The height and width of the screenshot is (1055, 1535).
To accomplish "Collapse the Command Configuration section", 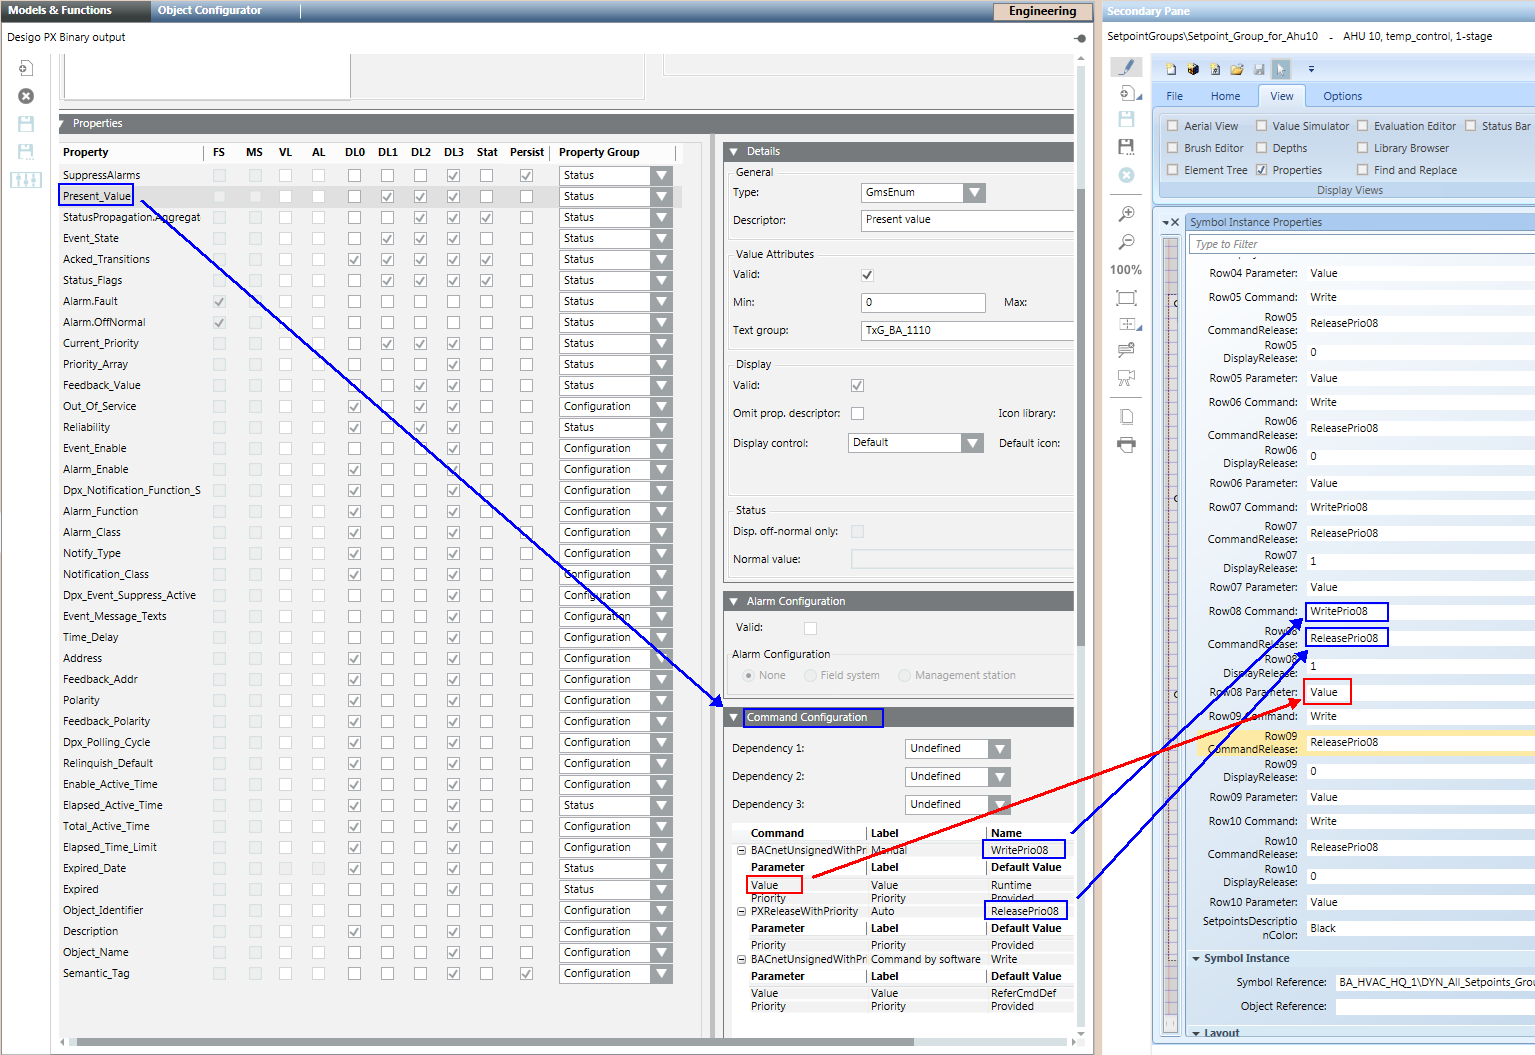I will (734, 718).
